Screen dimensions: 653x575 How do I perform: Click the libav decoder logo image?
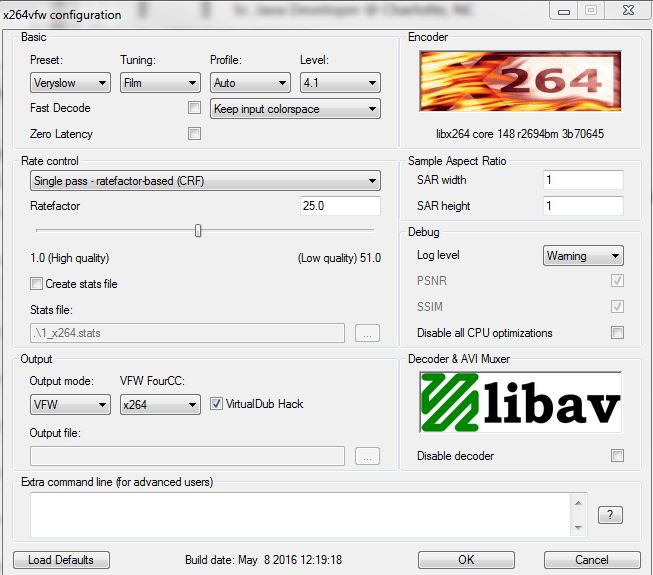point(520,402)
